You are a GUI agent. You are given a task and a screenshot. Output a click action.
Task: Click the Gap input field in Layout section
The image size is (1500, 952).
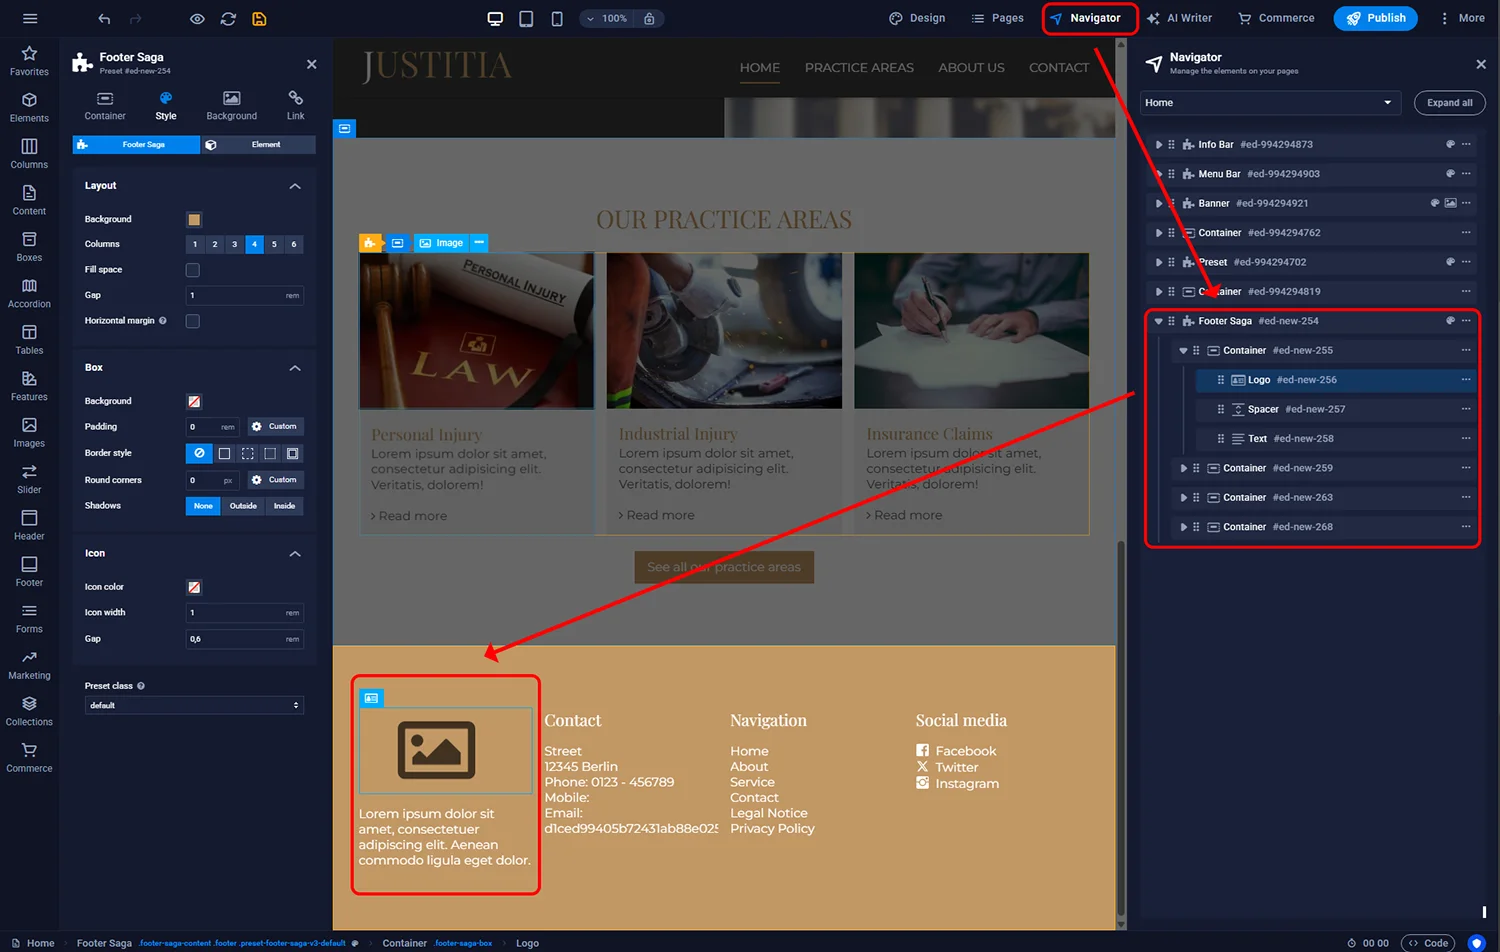(x=245, y=295)
